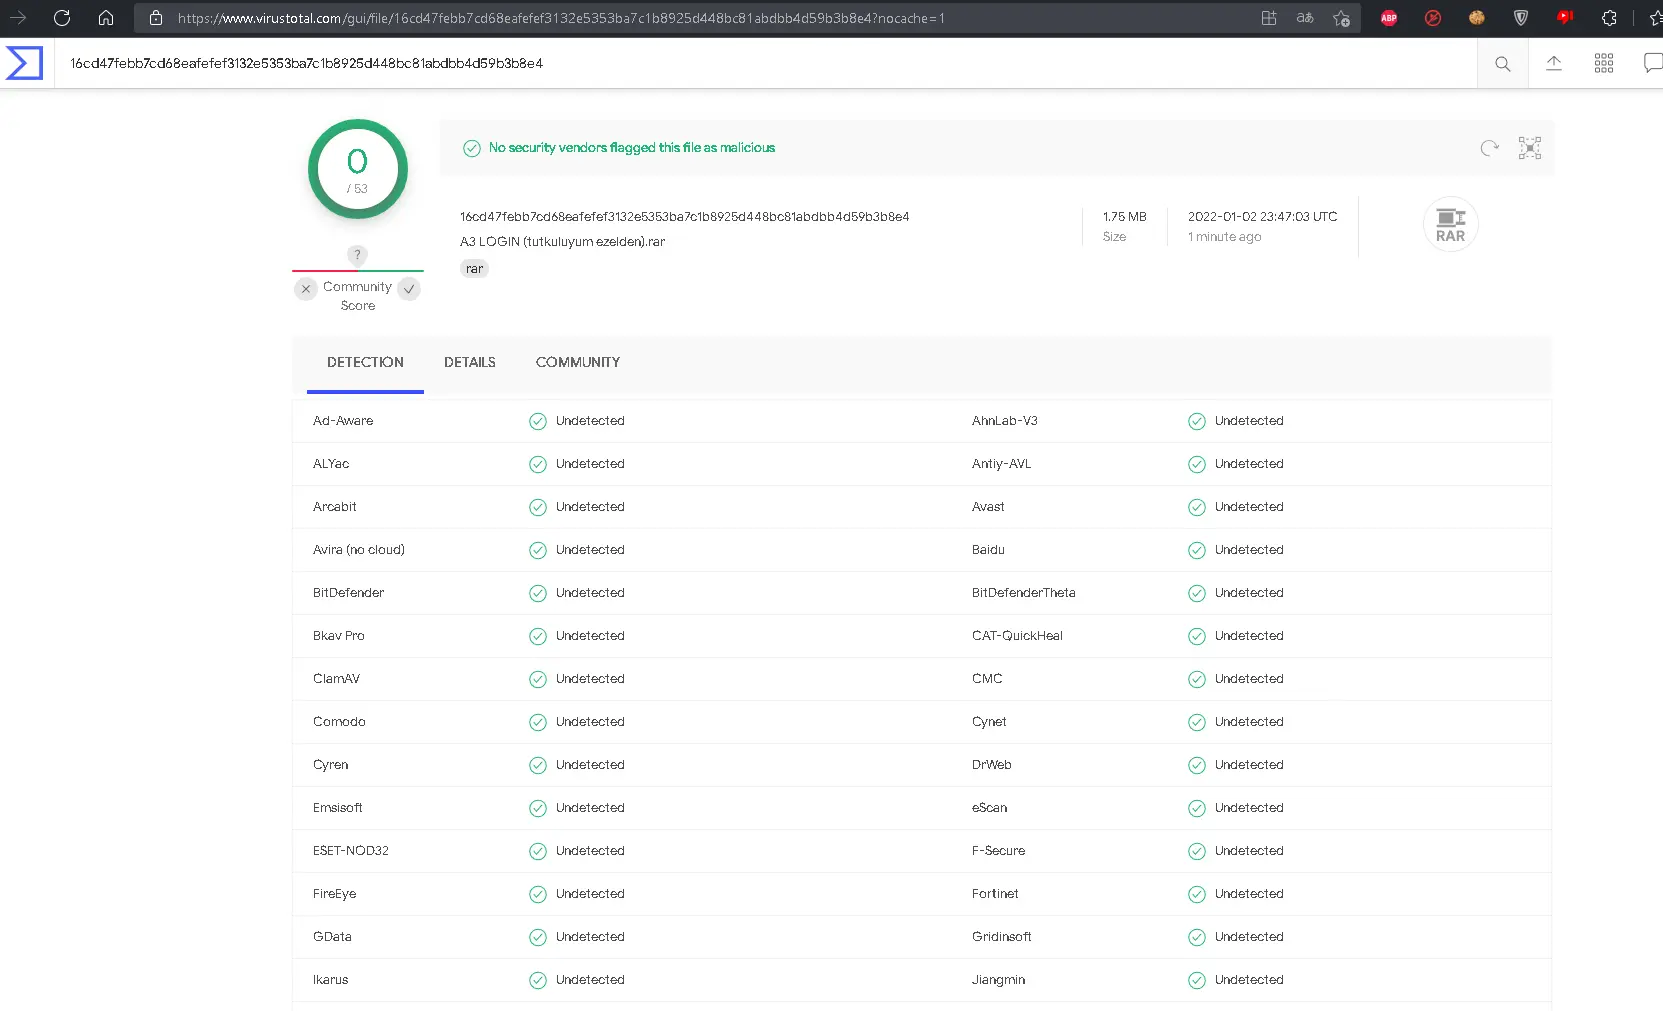The width and height of the screenshot is (1663, 1011).
Task: Click the 1.75 MB size value
Action: click(x=1124, y=217)
